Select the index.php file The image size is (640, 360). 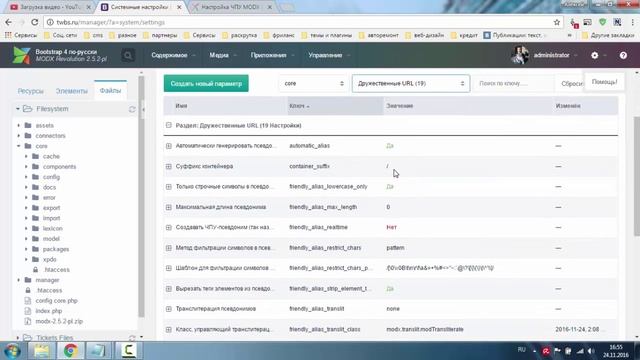click(49, 311)
